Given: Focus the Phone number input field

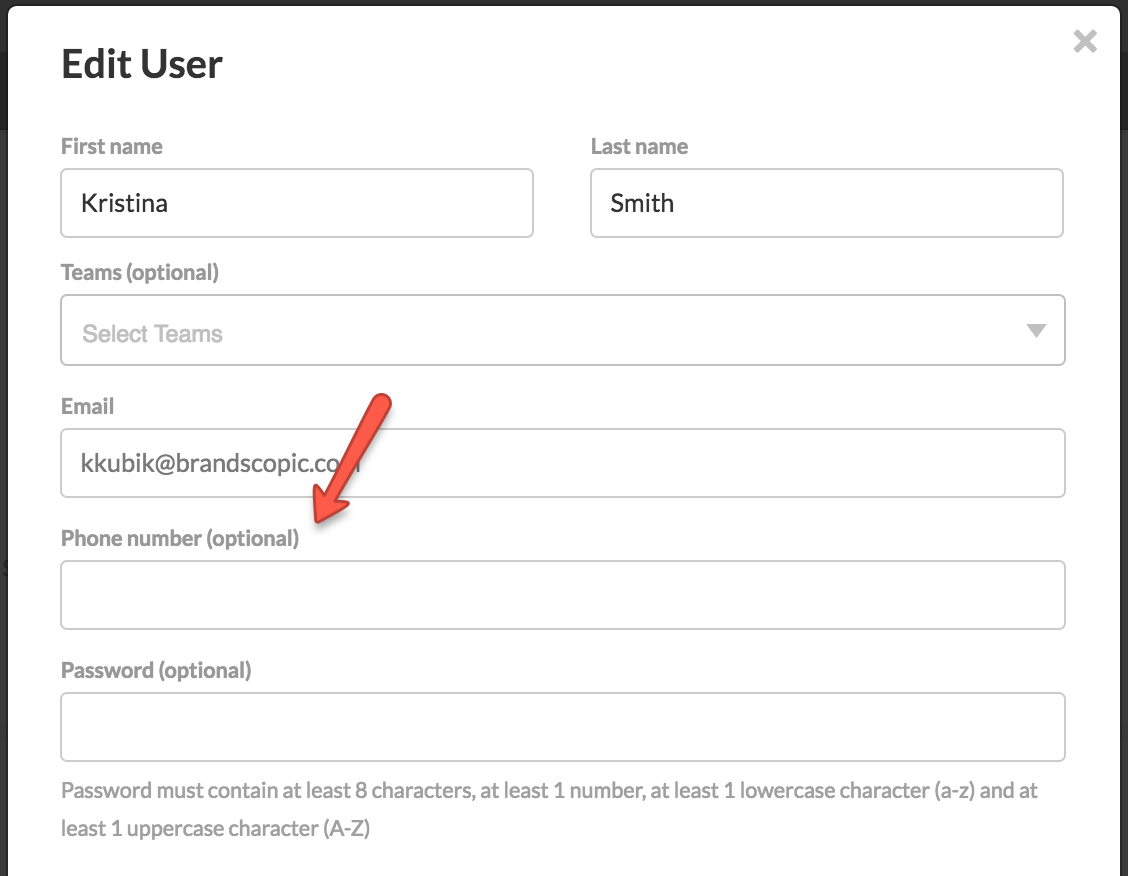Looking at the screenshot, I should [x=563, y=595].
